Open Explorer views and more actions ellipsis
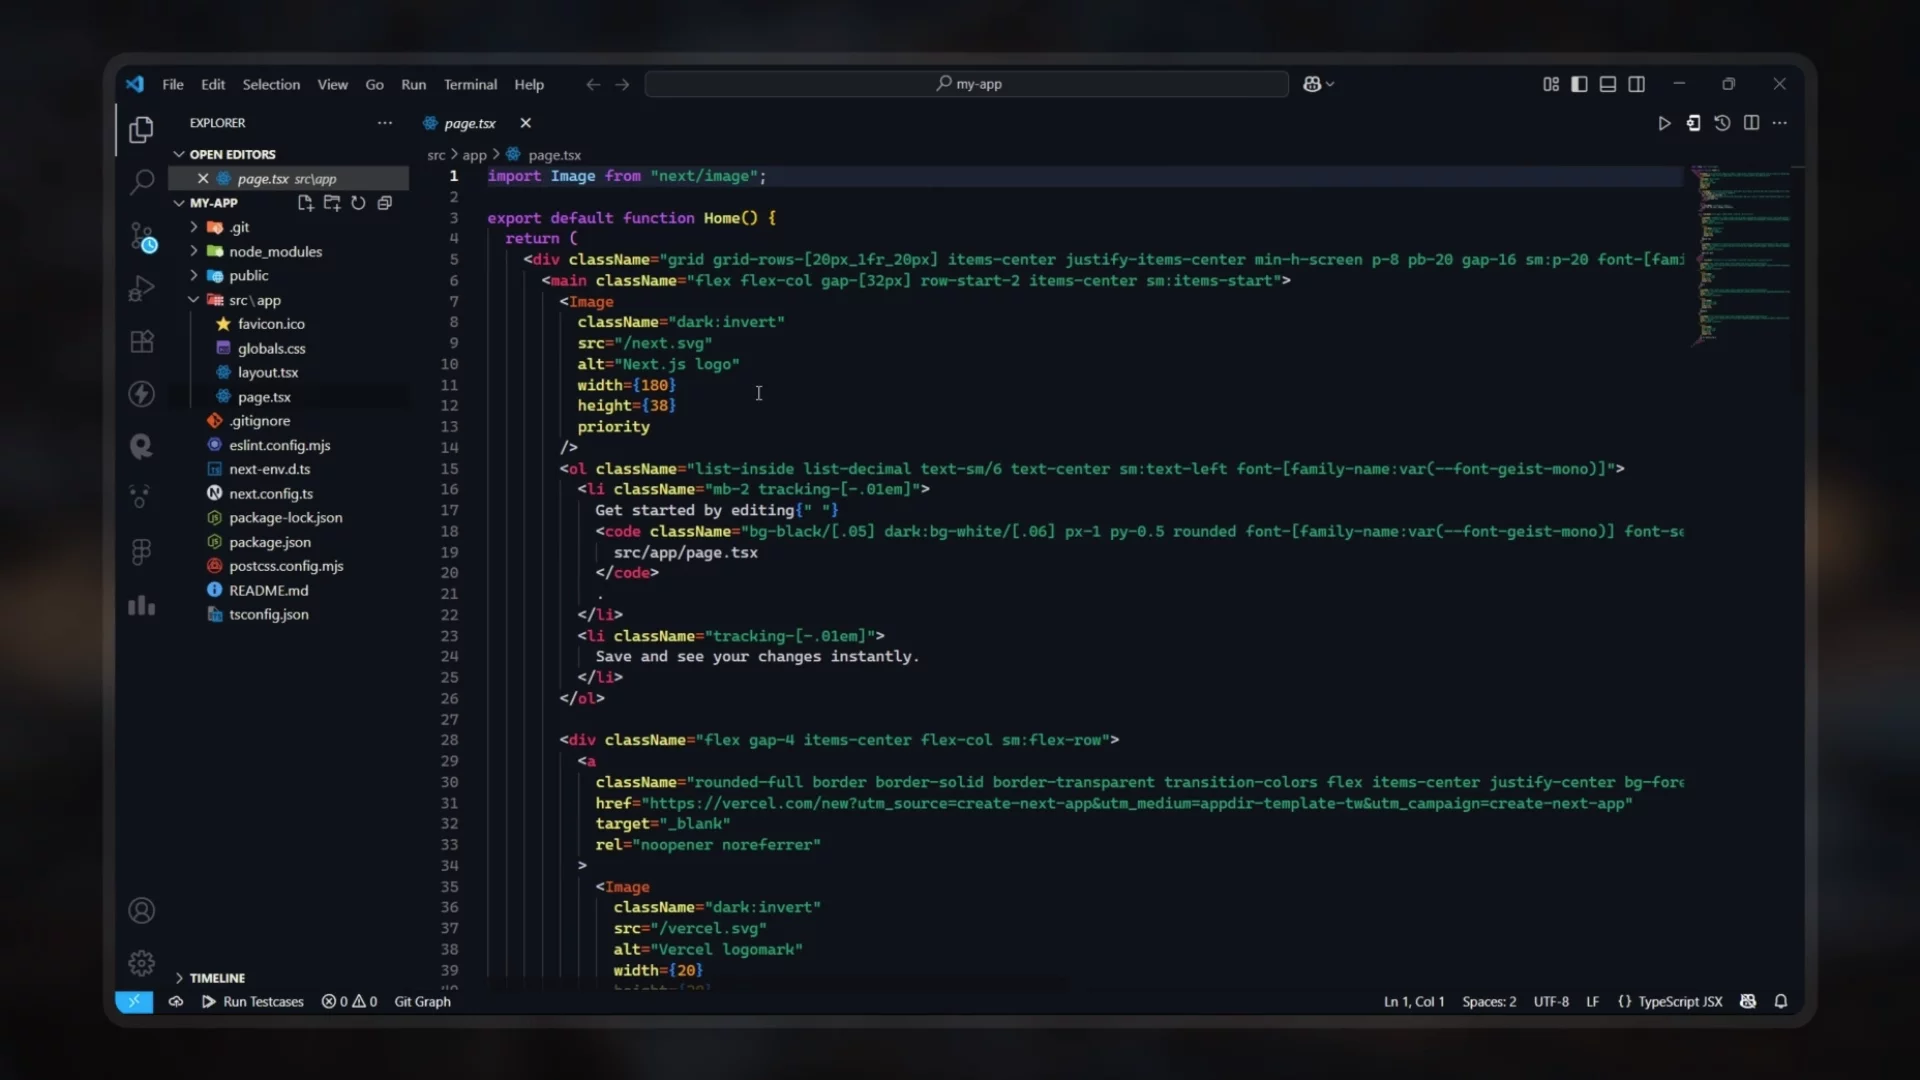This screenshot has height=1080, width=1920. click(x=385, y=123)
